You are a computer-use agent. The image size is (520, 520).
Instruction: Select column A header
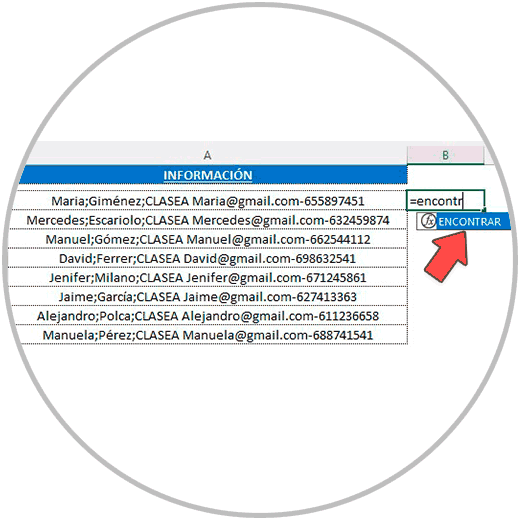(x=207, y=155)
